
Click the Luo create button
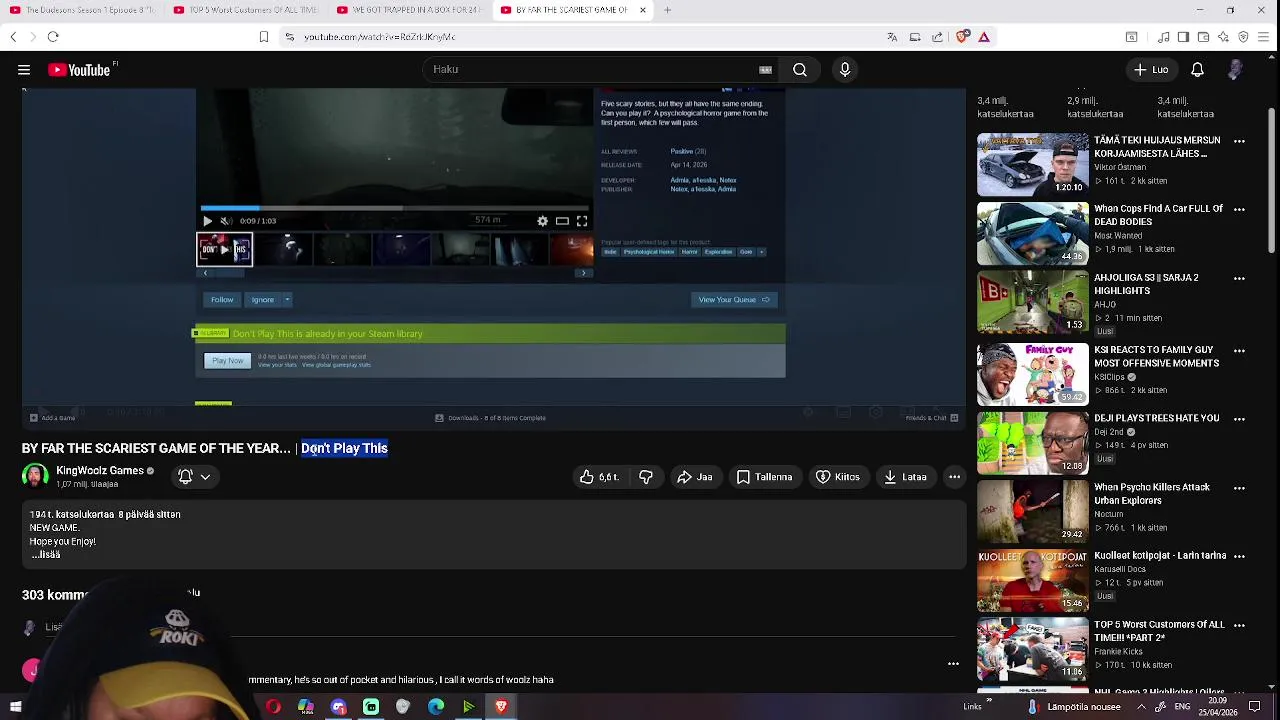pyautogui.click(x=1151, y=70)
